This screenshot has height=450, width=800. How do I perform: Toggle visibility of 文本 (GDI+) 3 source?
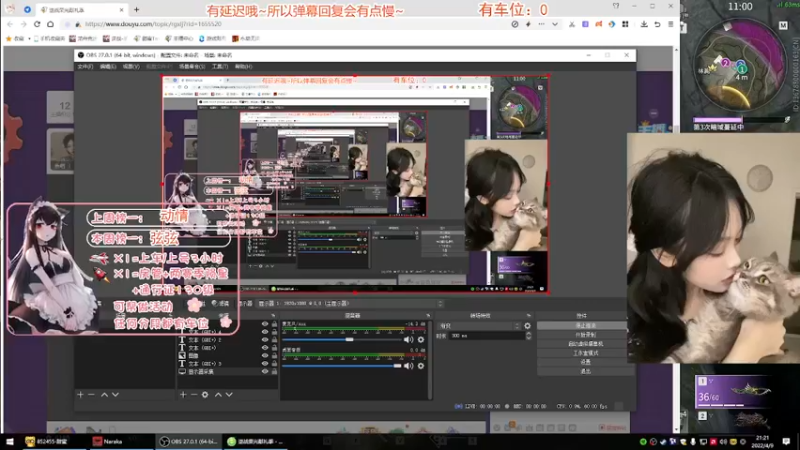(x=265, y=364)
